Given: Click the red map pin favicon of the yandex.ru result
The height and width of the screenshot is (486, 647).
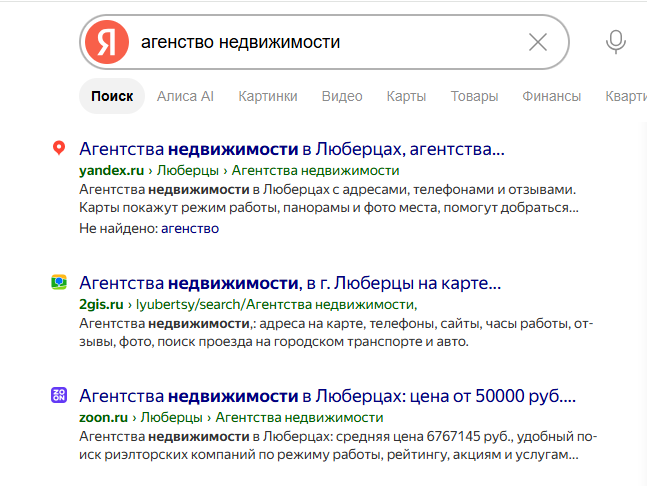Looking at the screenshot, I should coord(59,148).
